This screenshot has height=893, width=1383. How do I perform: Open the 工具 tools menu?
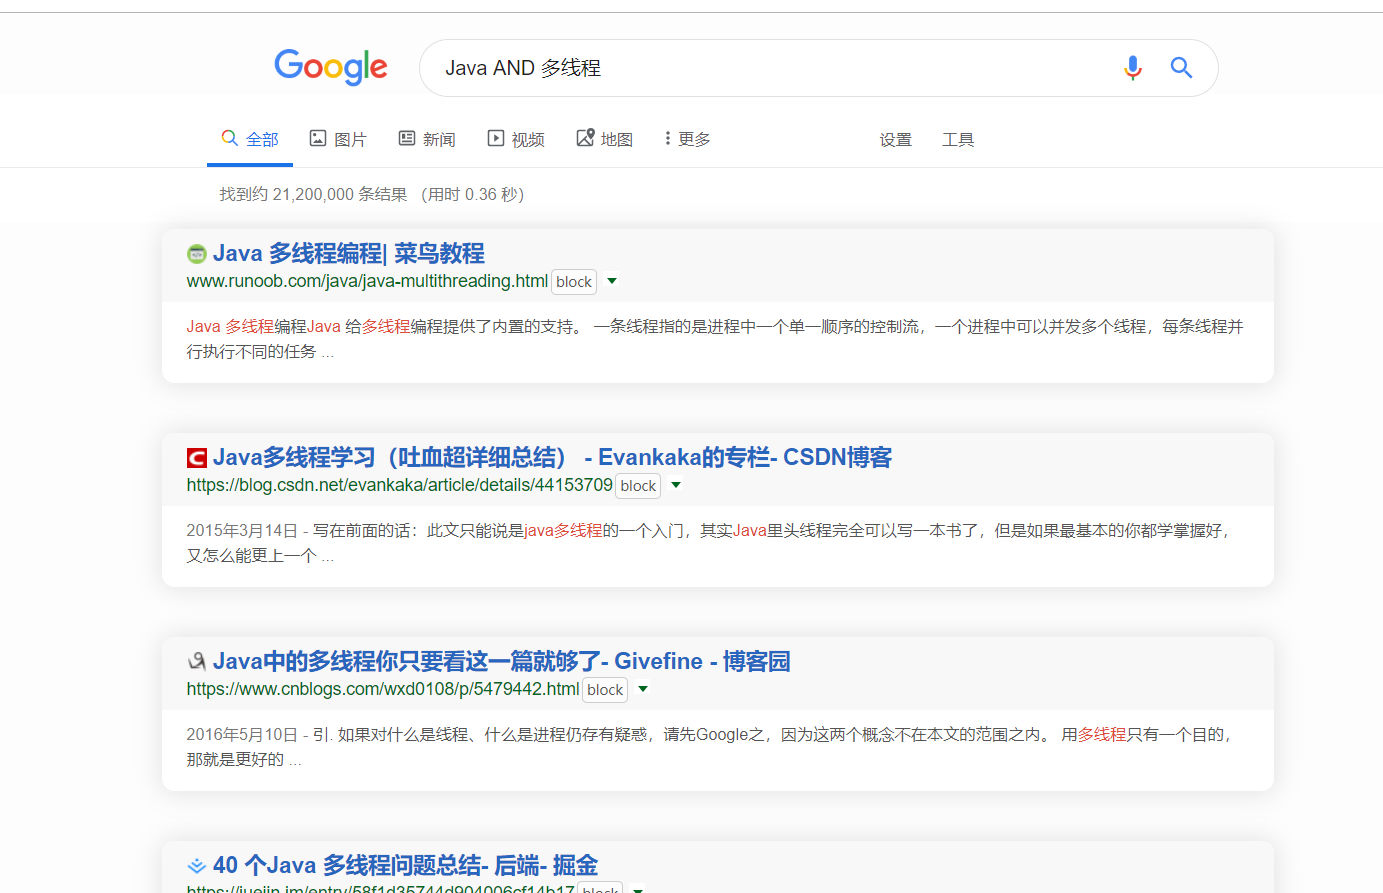pos(958,140)
